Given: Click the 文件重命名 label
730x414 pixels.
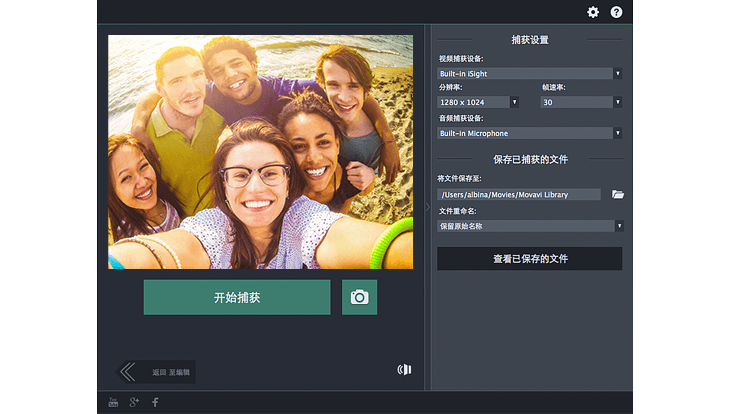Looking at the screenshot, I should 457,211.
